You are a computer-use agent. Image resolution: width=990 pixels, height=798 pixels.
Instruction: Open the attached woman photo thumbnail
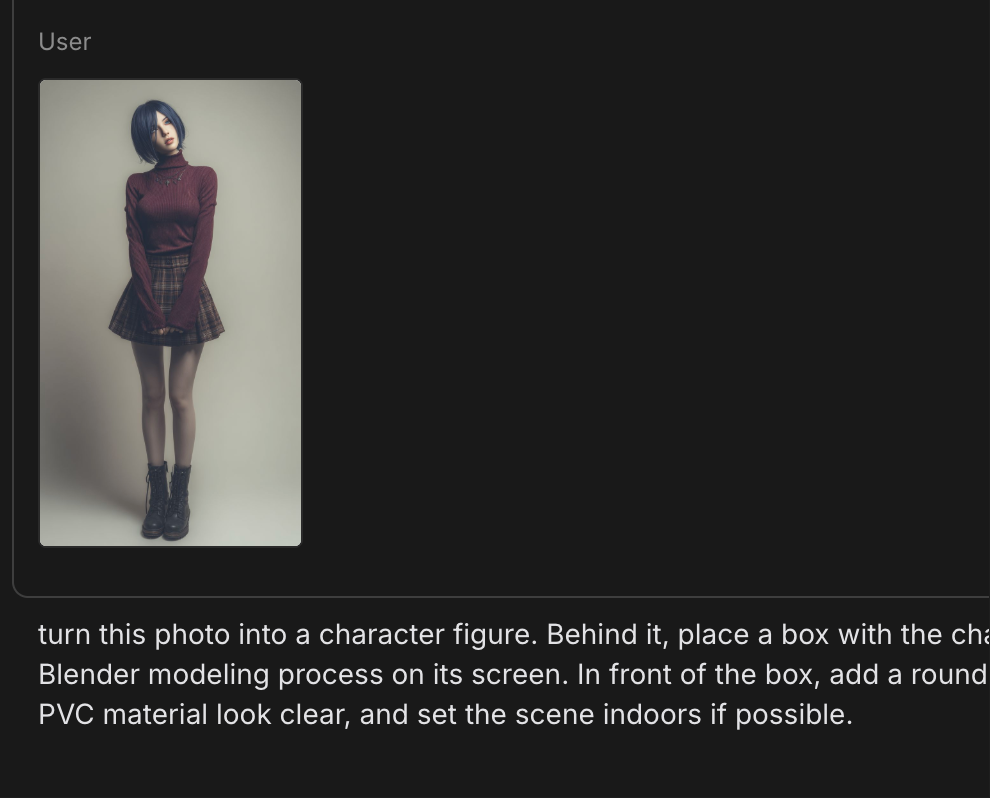170,313
